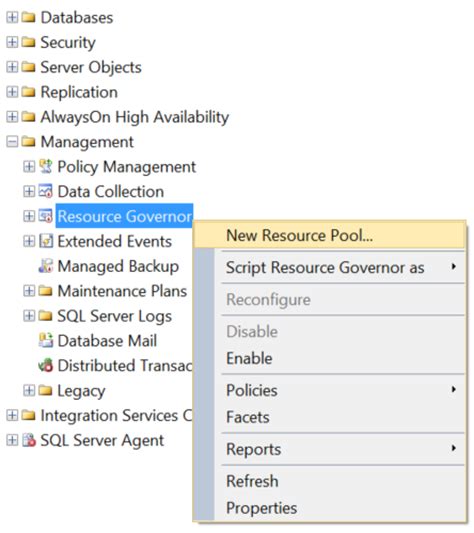Image resolution: width=474 pixels, height=533 pixels.
Task: Click the Data Collection node icon
Action: point(46,191)
